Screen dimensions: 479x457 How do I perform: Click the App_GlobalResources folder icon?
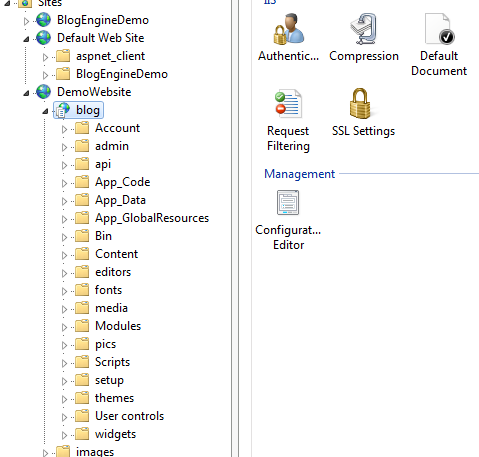coord(82,218)
